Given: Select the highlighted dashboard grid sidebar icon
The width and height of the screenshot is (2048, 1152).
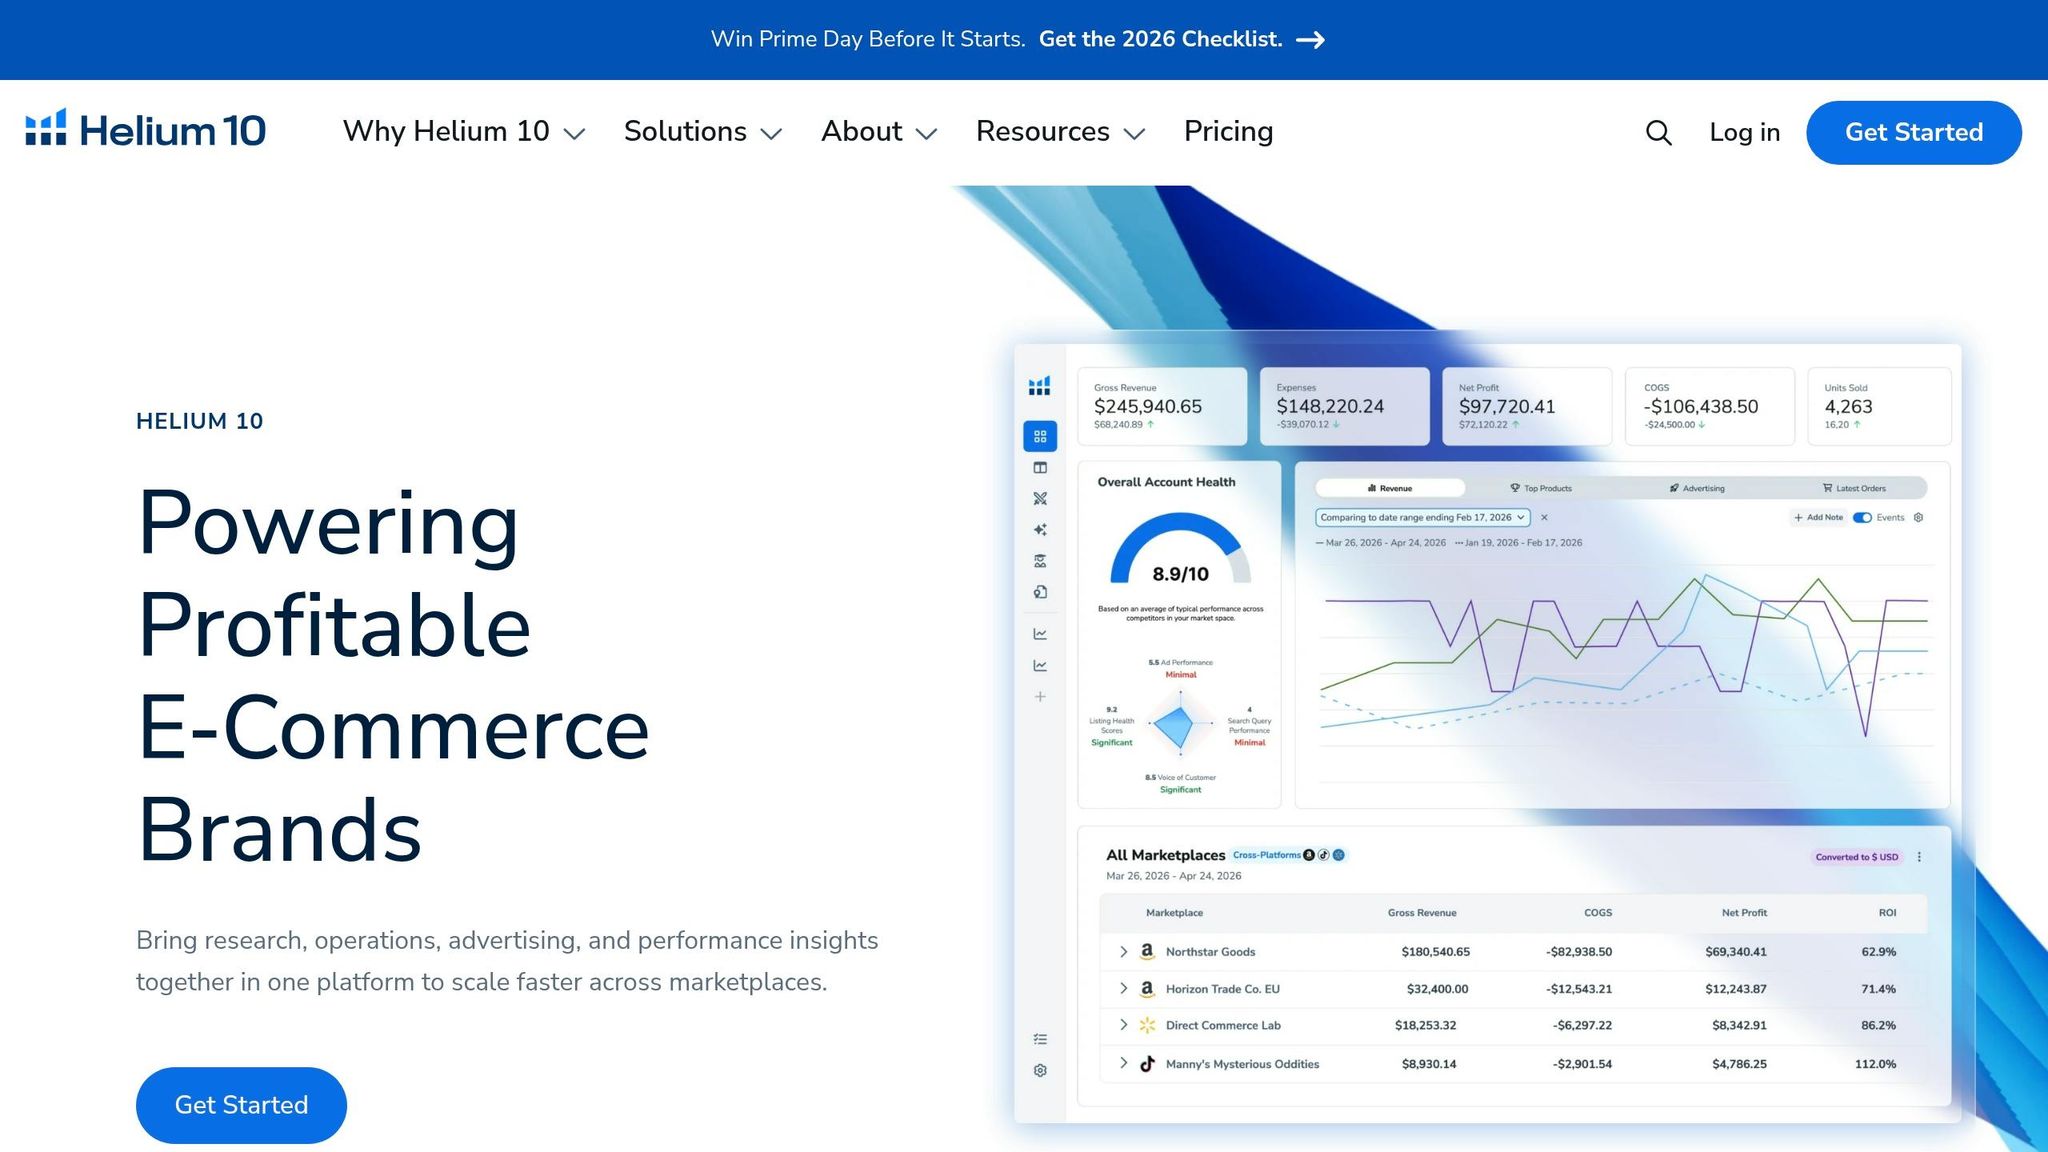Looking at the screenshot, I should pyautogui.click(x=1040, y=436).
